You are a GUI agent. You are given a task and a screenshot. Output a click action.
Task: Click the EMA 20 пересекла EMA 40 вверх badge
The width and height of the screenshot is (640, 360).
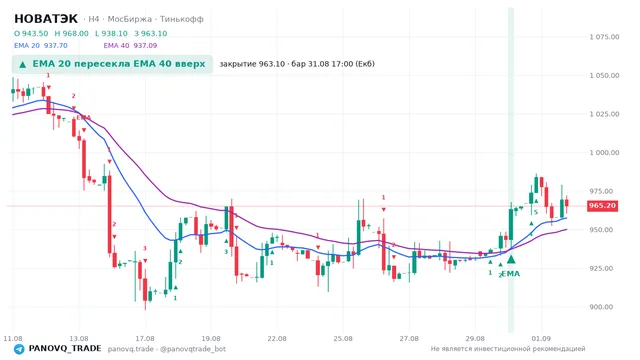tap(112, 64)
